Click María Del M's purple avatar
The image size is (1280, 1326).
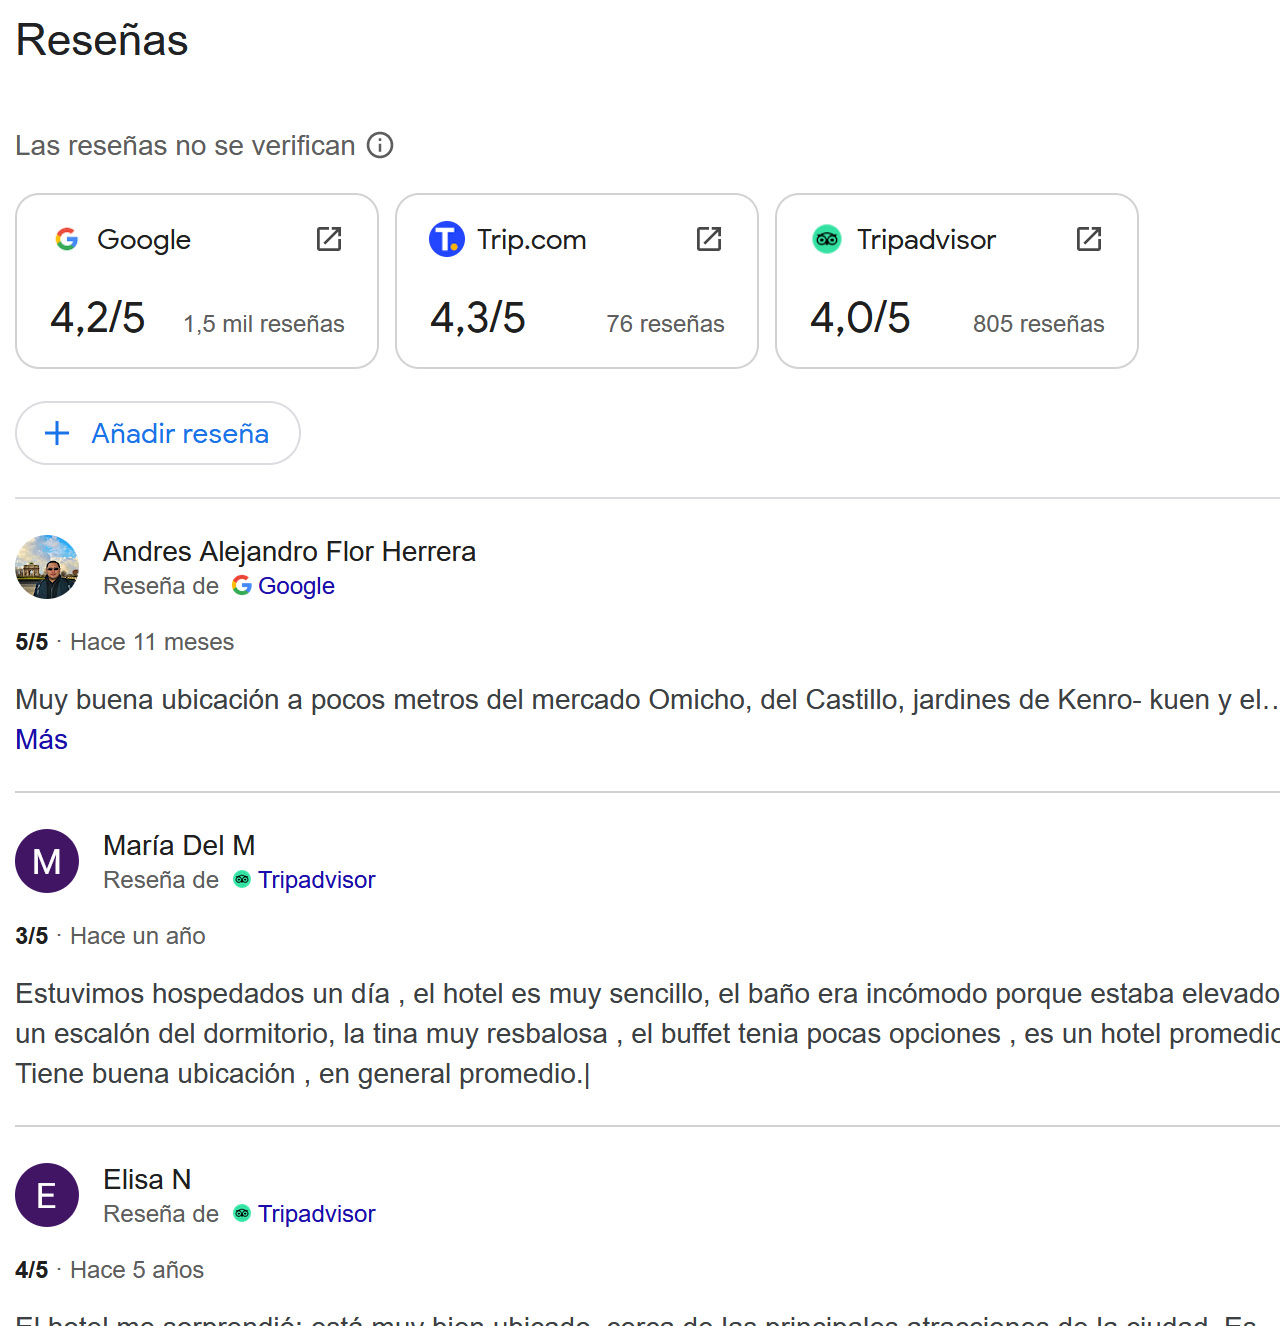pos(47,861)
